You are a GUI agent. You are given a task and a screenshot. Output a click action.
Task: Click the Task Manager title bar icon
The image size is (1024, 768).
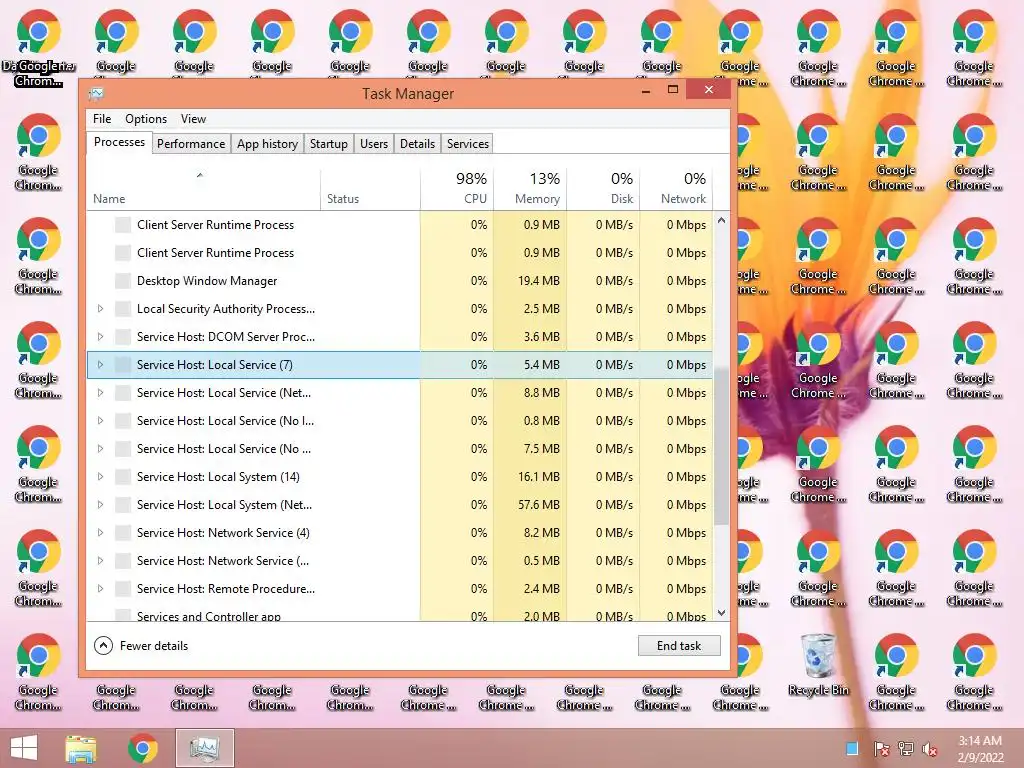click(x=96, y=94)
